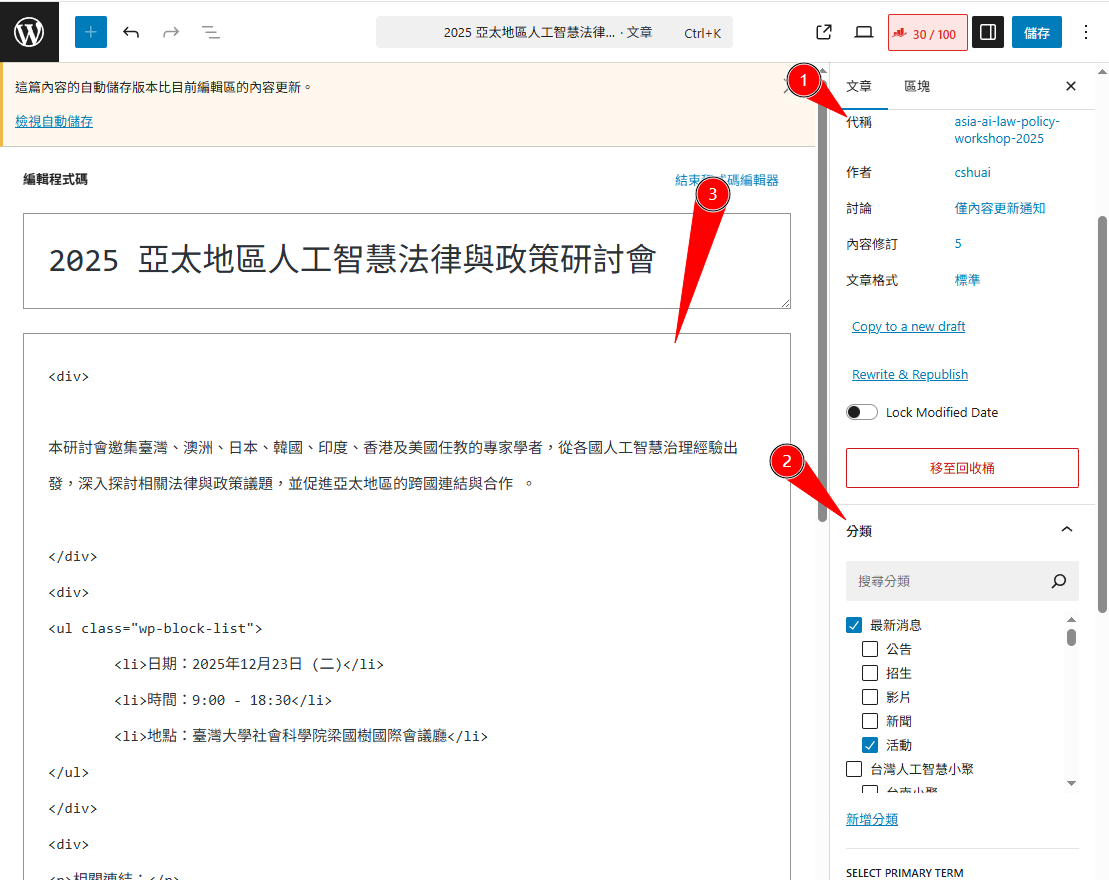
Task: Toggle the Lock Modified Date switch
Action: pyautogui.click(x=862, y=412)
